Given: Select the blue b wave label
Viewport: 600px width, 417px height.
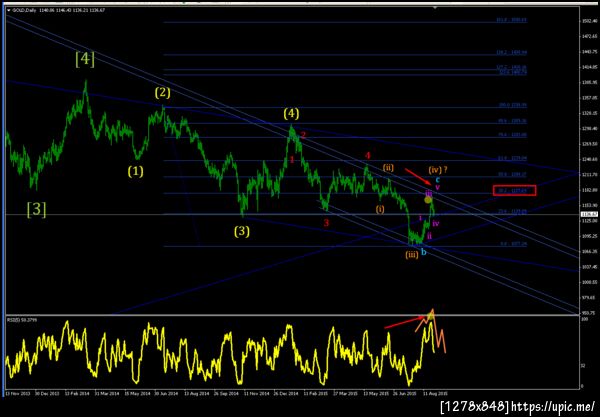Looking at the screenshot, I should 424,252.
